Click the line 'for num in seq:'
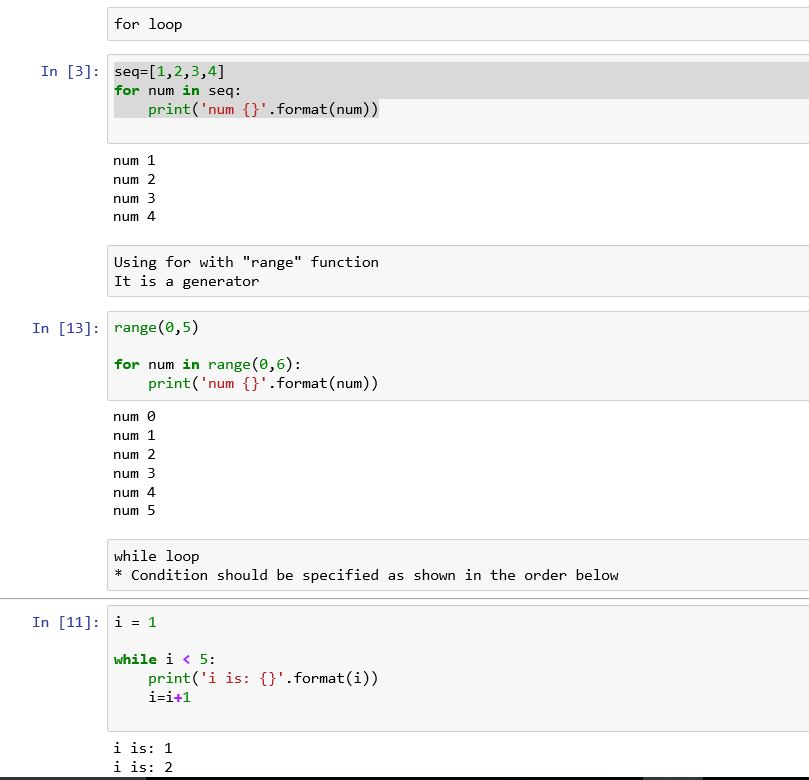 click(177, 90)
